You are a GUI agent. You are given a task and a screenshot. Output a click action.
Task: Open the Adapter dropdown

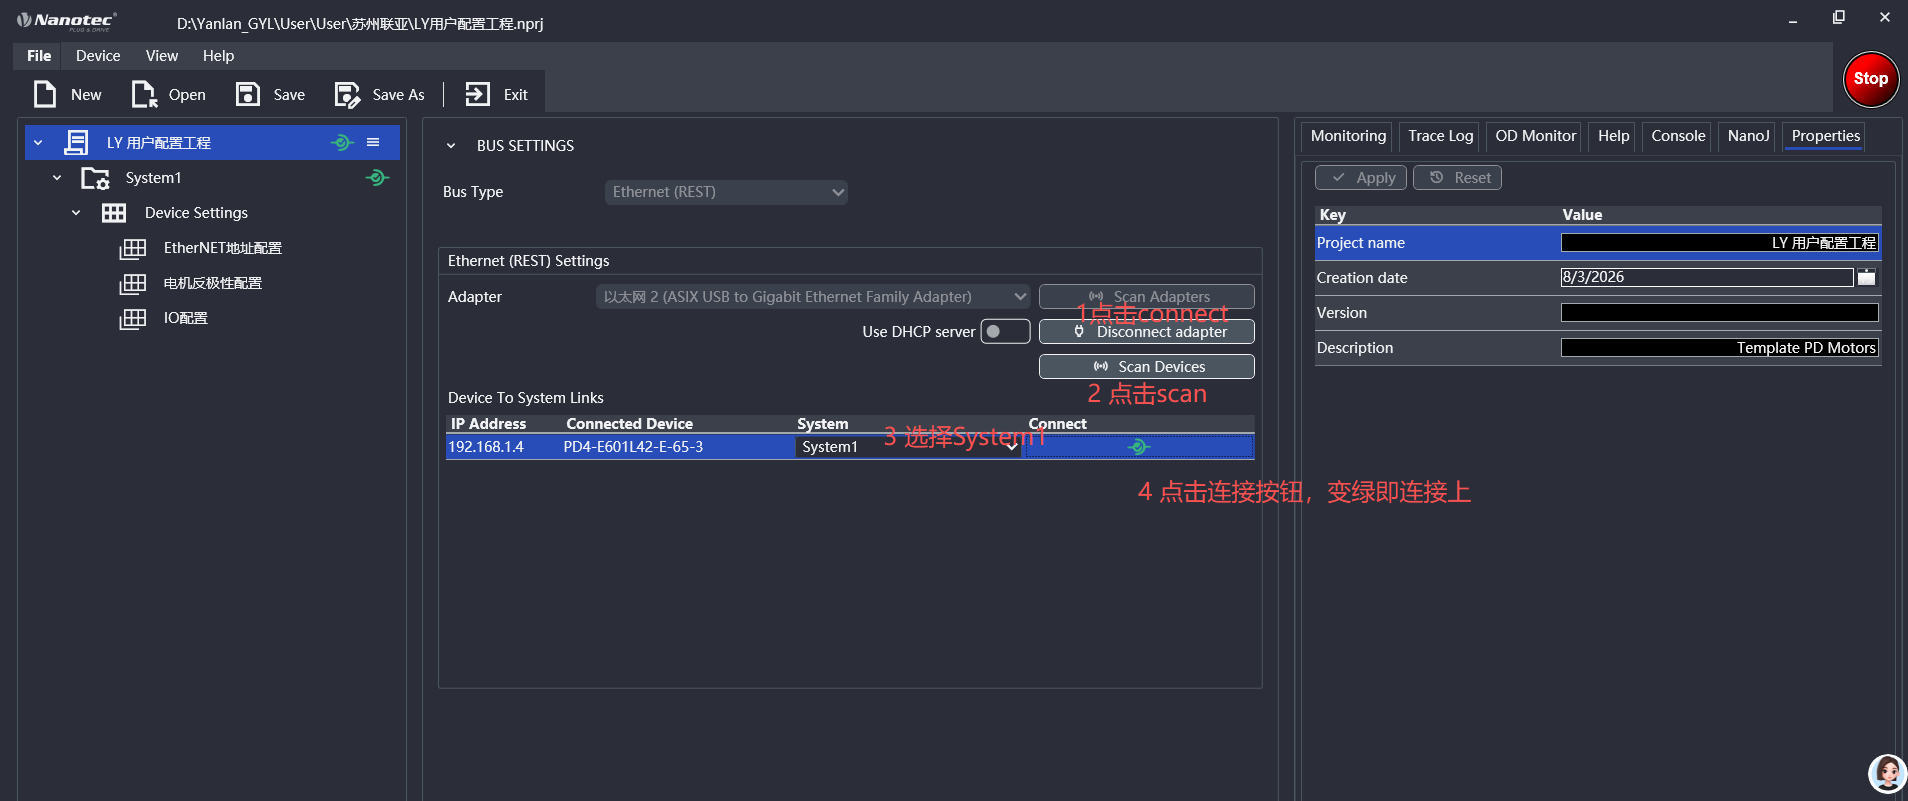coord(812,297)
